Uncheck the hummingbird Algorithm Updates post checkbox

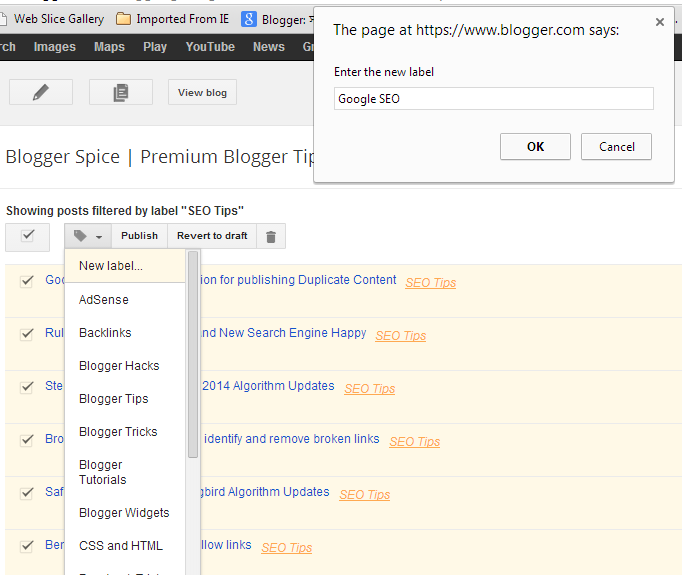(27, 493)
